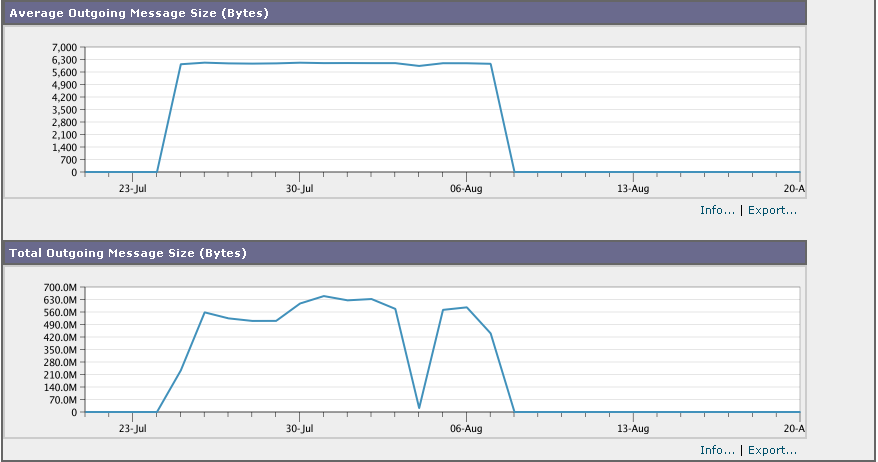Select the Total Outgoing Message Size header
This screenshot has height=462, width=878.
404,253
